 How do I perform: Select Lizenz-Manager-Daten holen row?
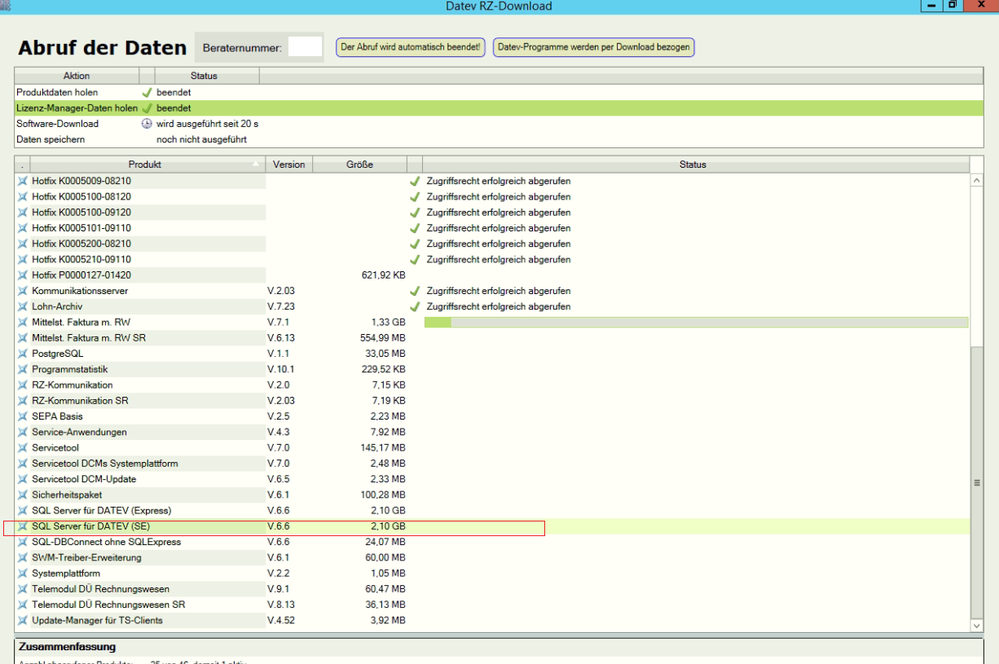[499, 108]
